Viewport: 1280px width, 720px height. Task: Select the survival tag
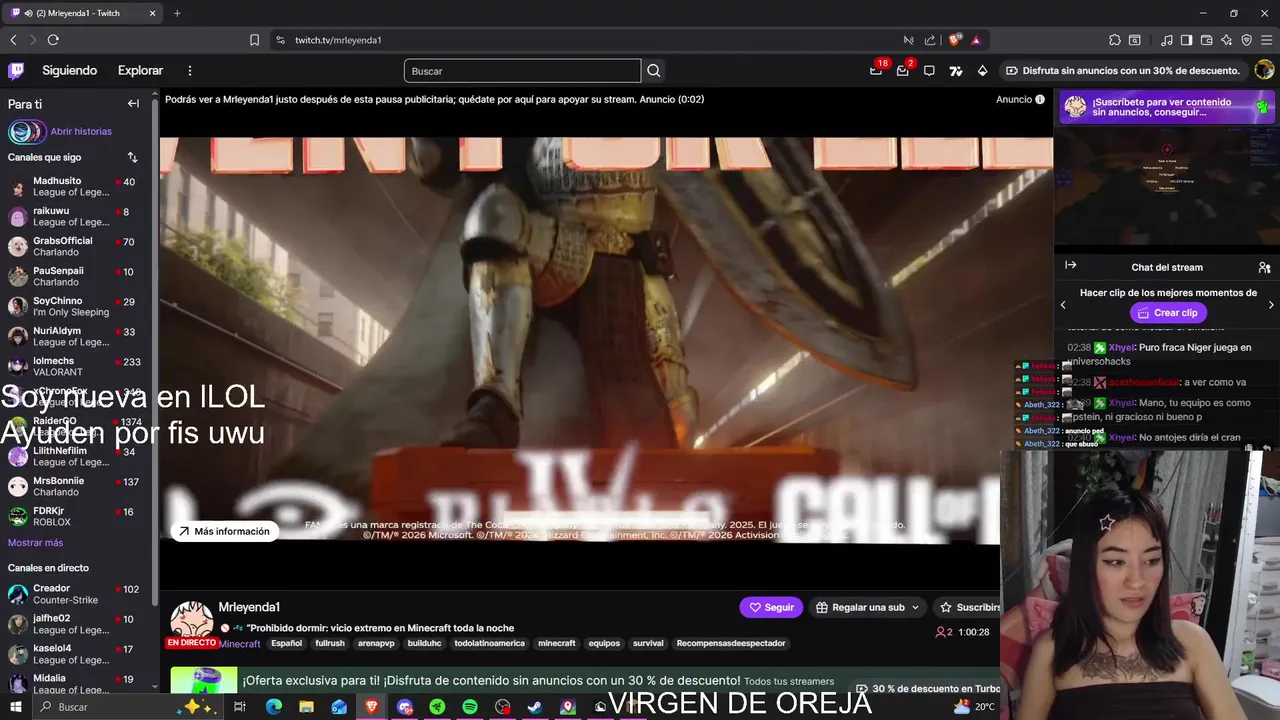tap(648, 643)
